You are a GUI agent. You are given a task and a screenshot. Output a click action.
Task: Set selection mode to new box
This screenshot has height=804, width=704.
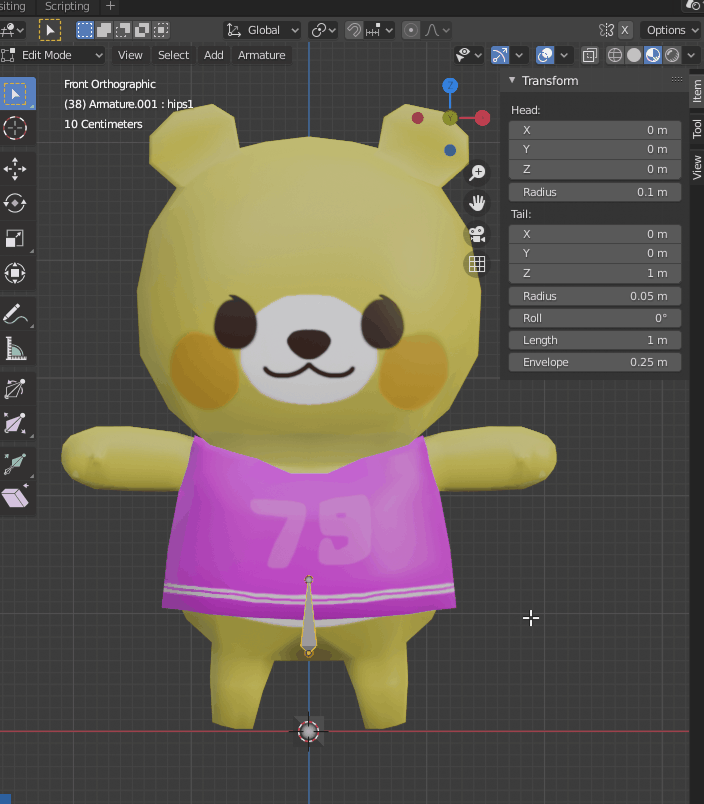point(85,30)
